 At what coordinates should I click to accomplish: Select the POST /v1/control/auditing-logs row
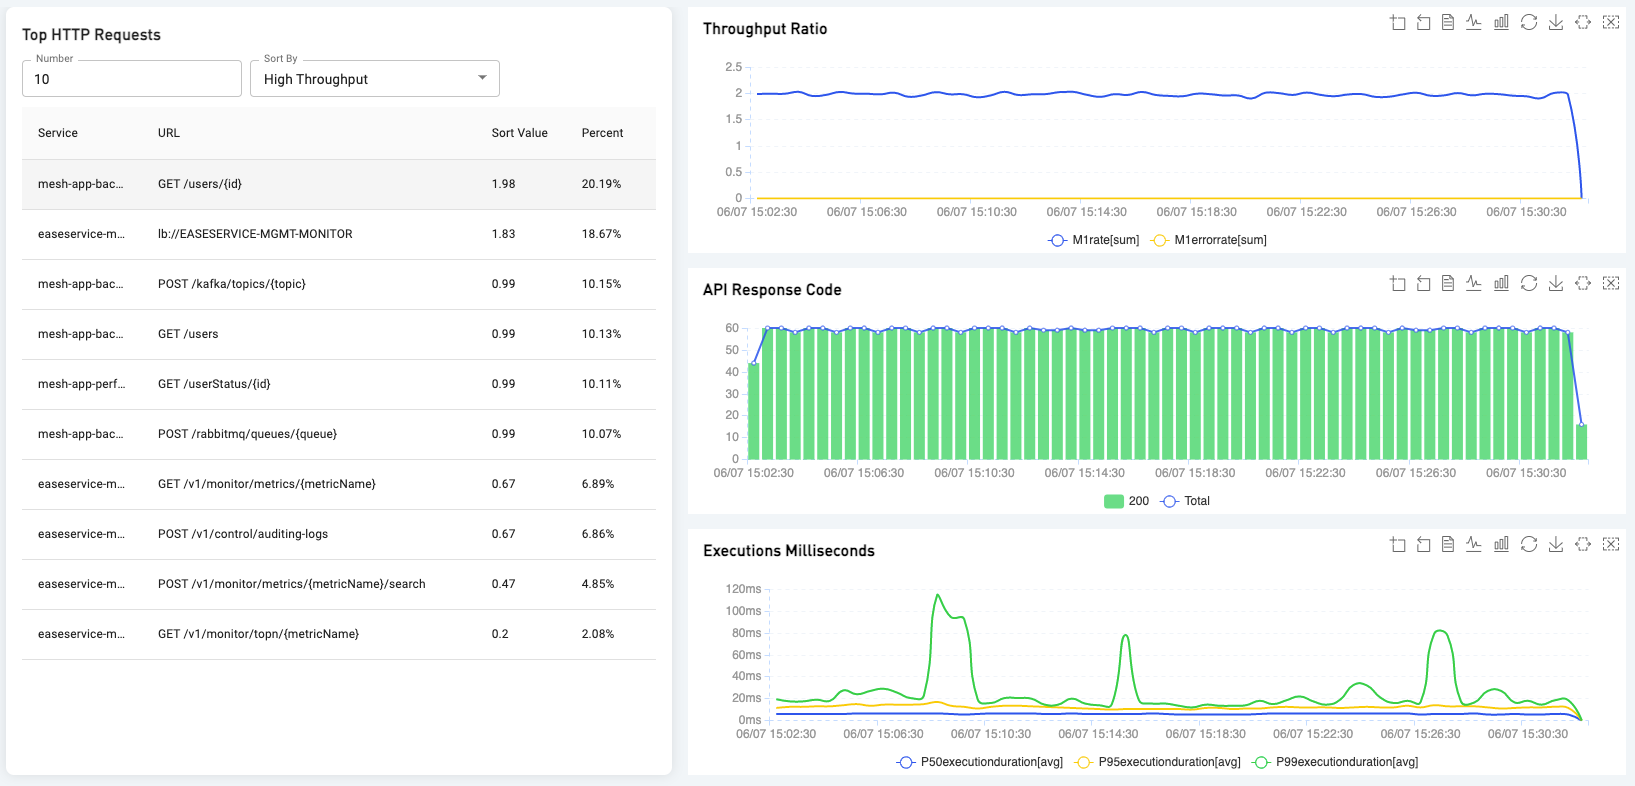pos(339,534)
